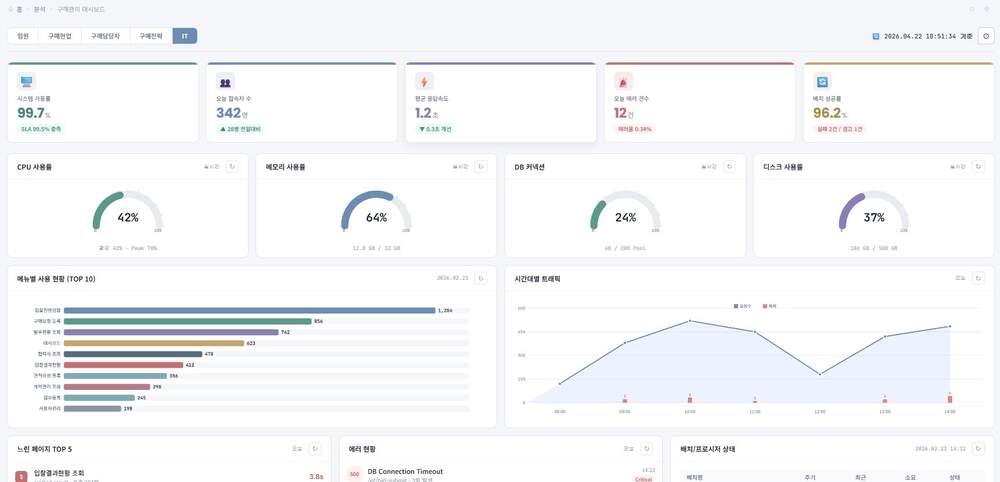Image resolution: width=1000 pixels, height=482 pixels.
Task: Click the gray bar labeled 198
Action: [92, 408]
